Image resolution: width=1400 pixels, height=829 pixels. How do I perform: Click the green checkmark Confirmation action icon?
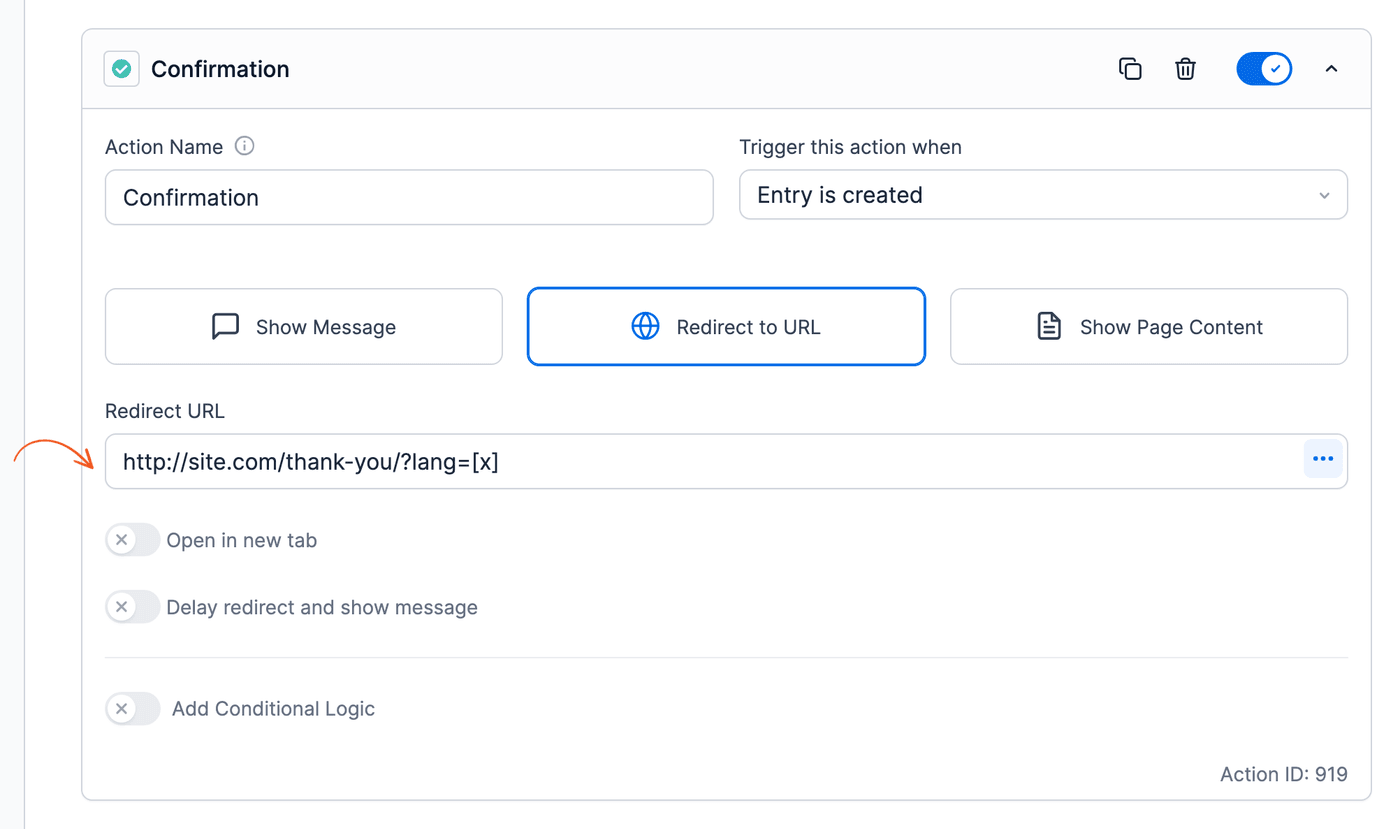point(122,69)
